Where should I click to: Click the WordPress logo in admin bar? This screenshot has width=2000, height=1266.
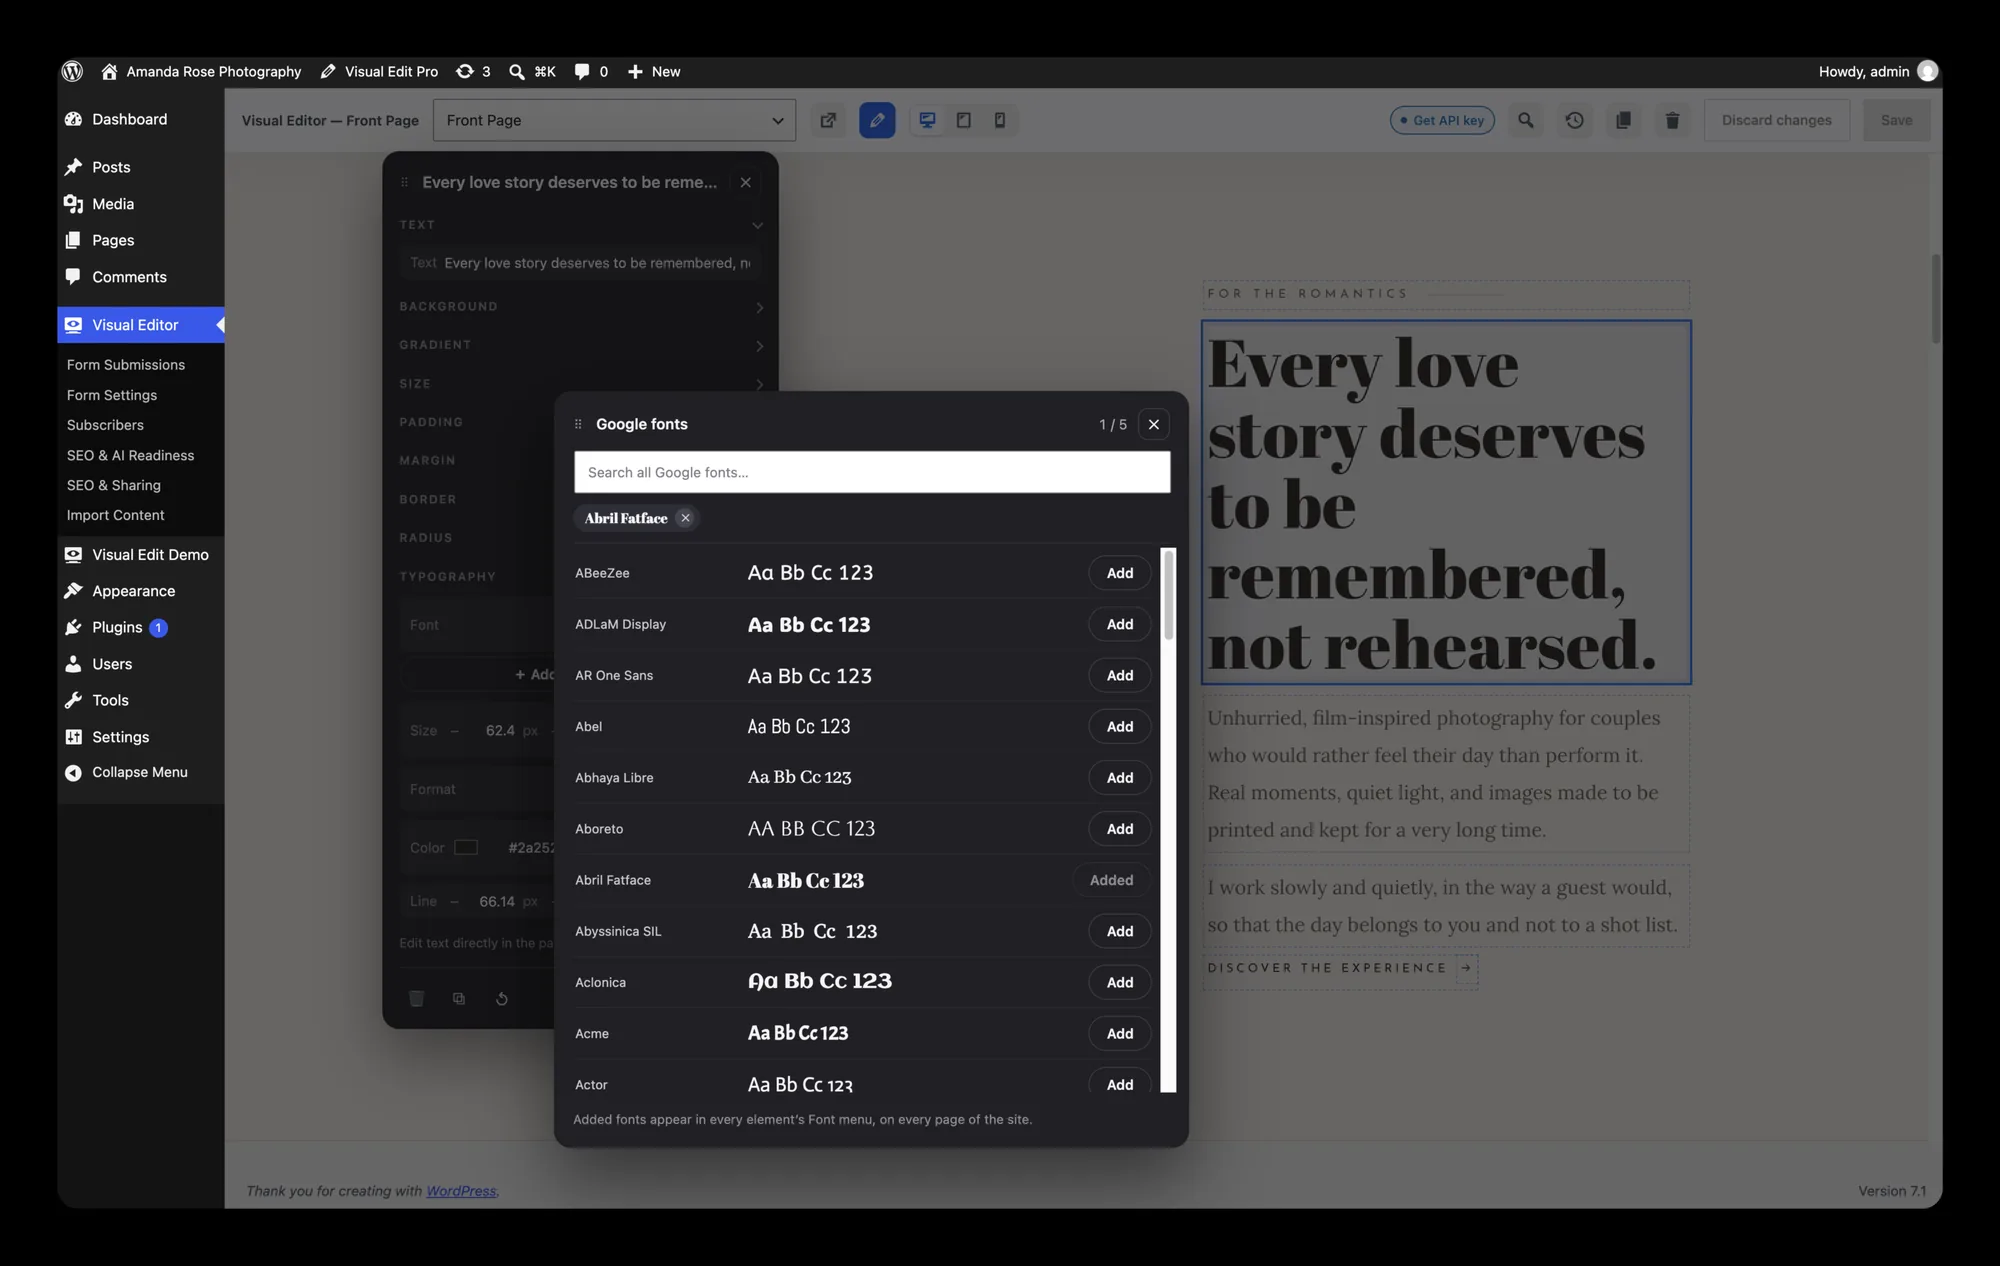pos(72,71)
